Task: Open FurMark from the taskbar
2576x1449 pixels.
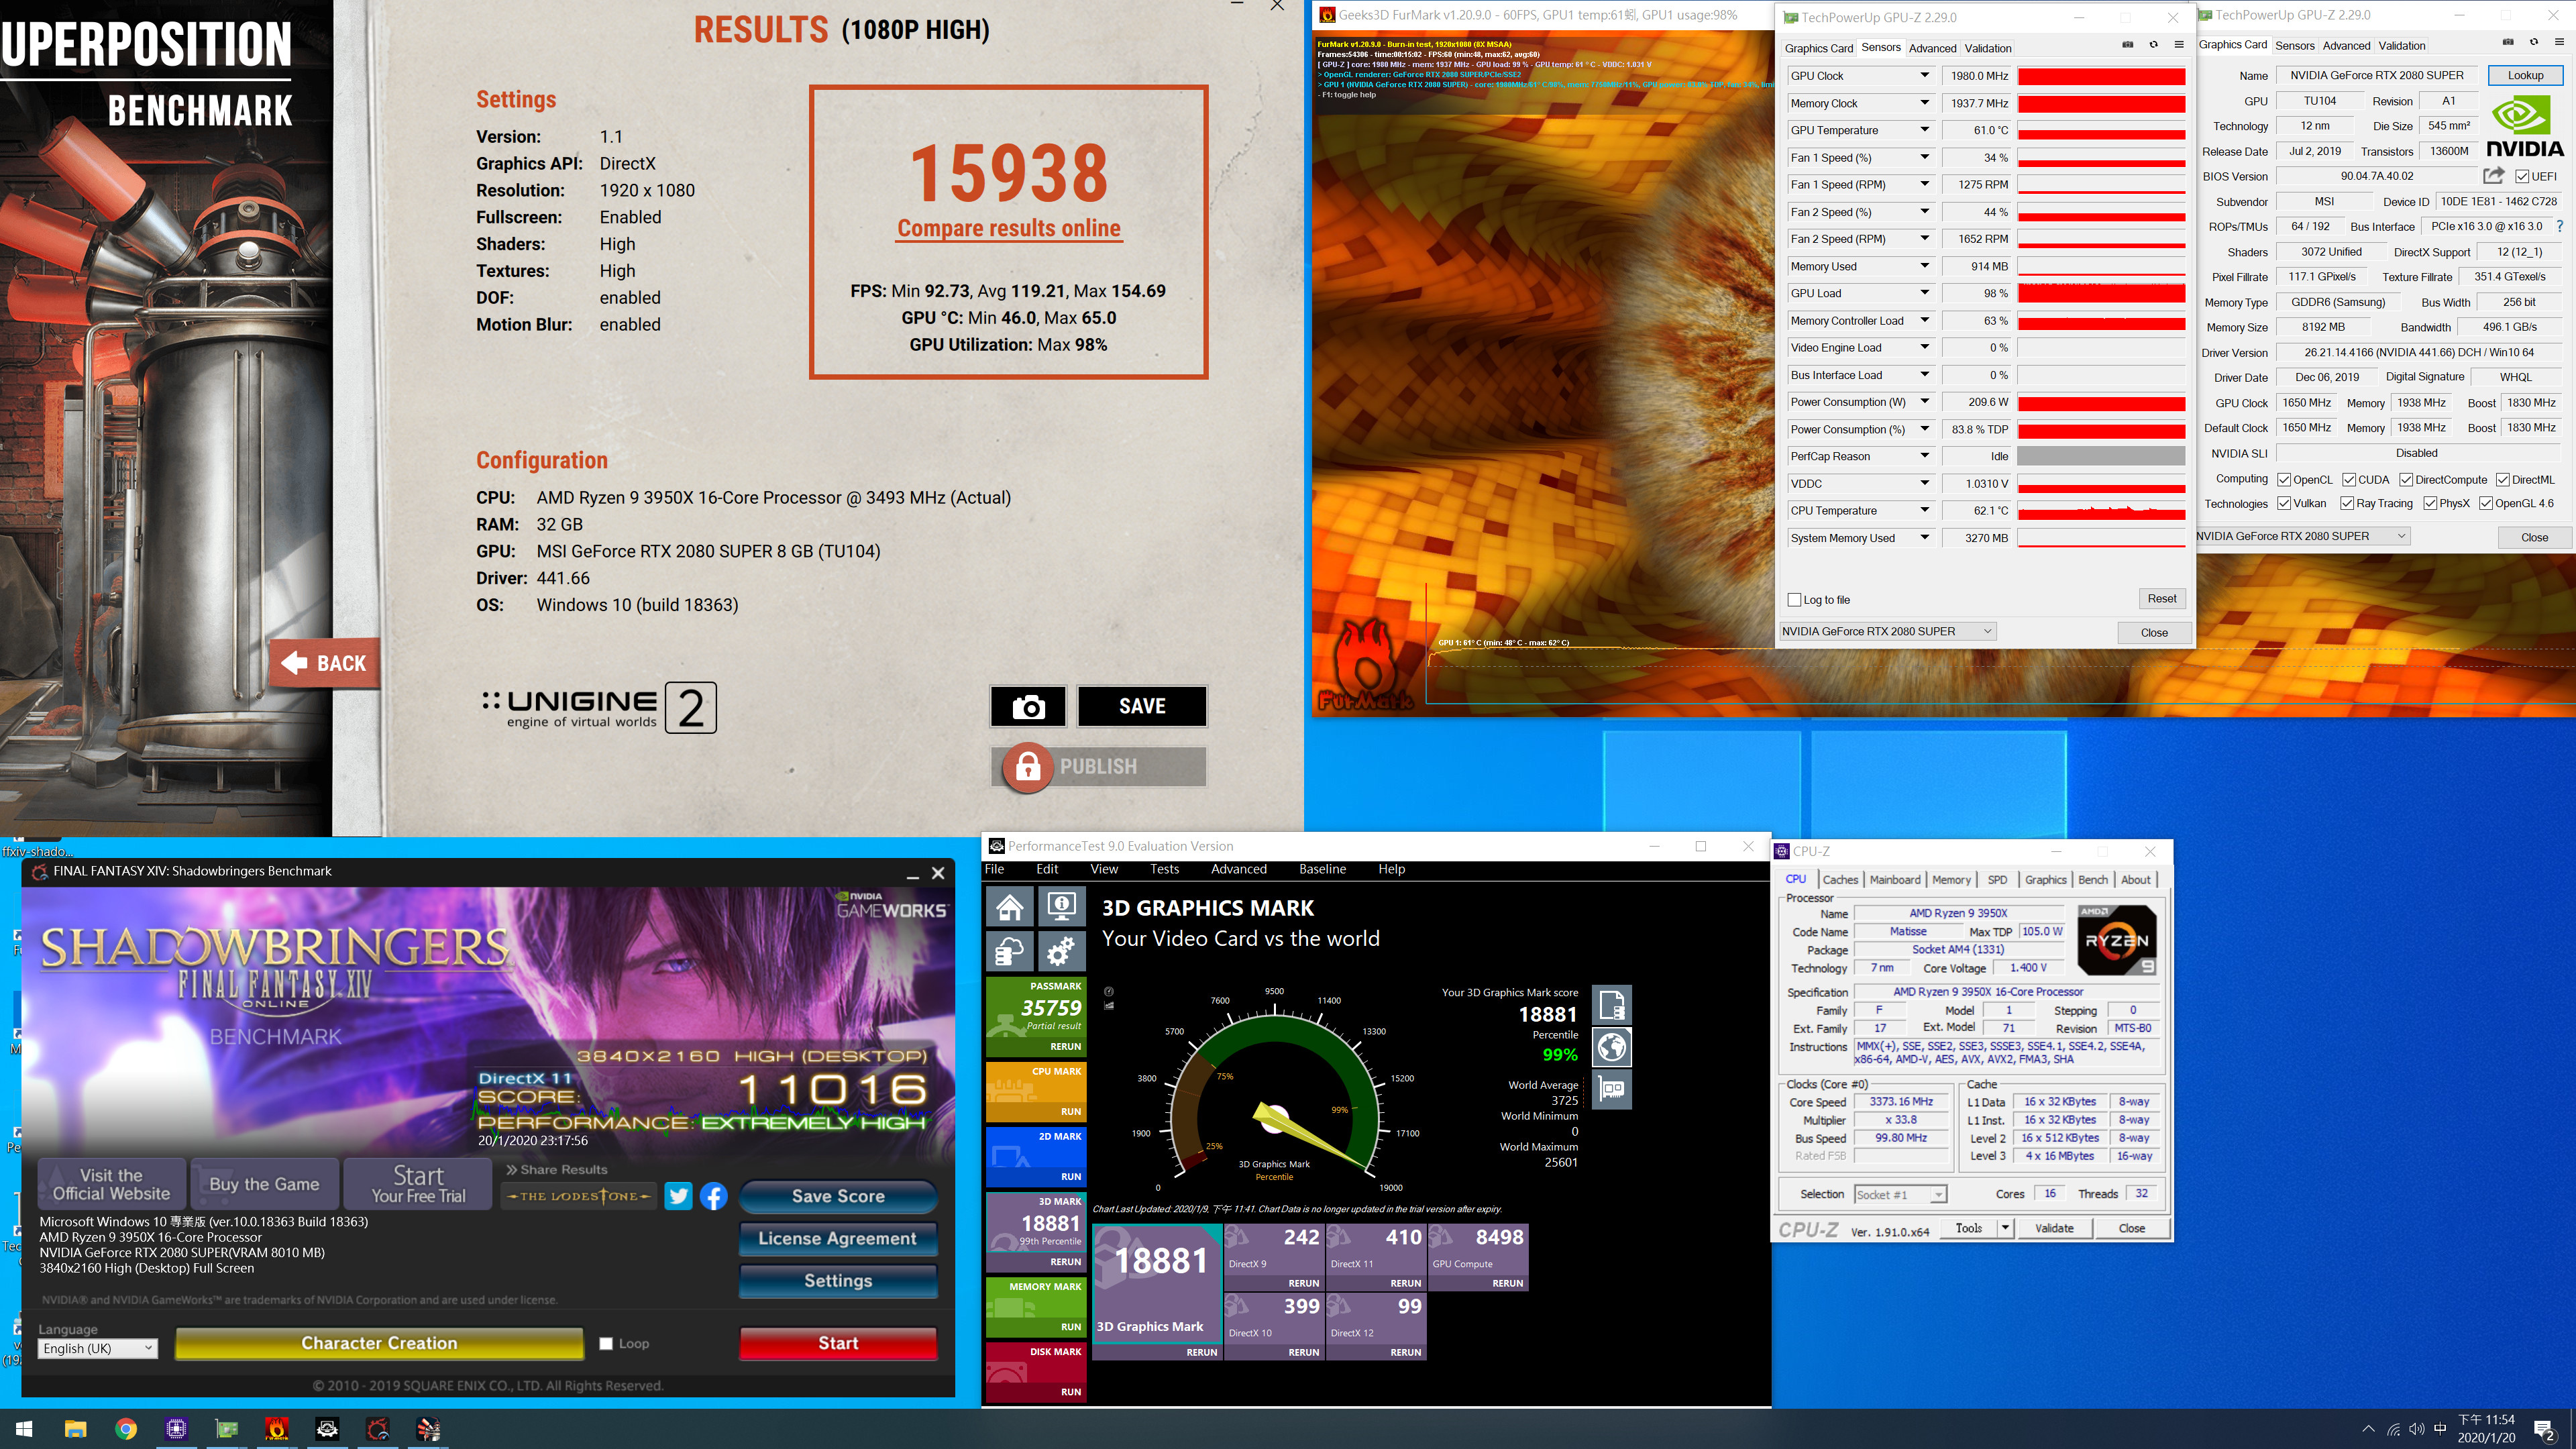Action: [x=277, y=1429]
